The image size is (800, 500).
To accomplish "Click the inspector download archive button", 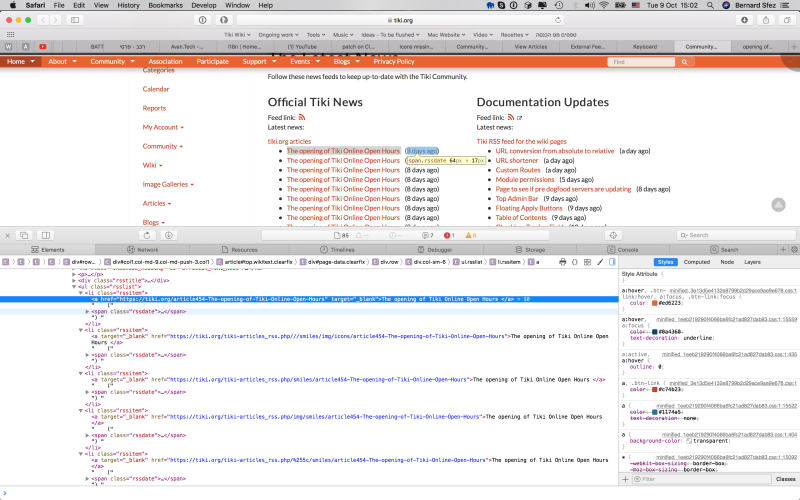I will coord(169,235).
